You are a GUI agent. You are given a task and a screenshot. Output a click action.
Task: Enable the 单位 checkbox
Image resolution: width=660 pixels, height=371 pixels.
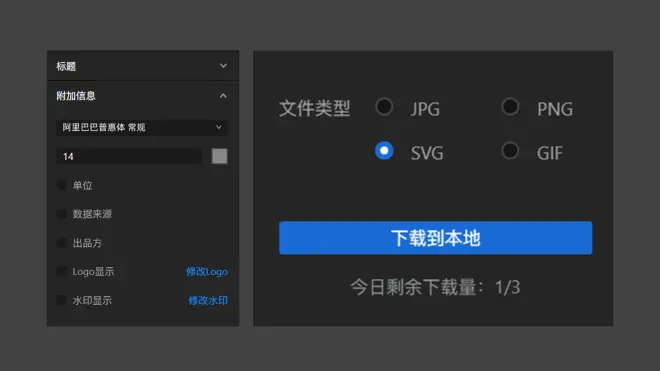tap(61, 185)
